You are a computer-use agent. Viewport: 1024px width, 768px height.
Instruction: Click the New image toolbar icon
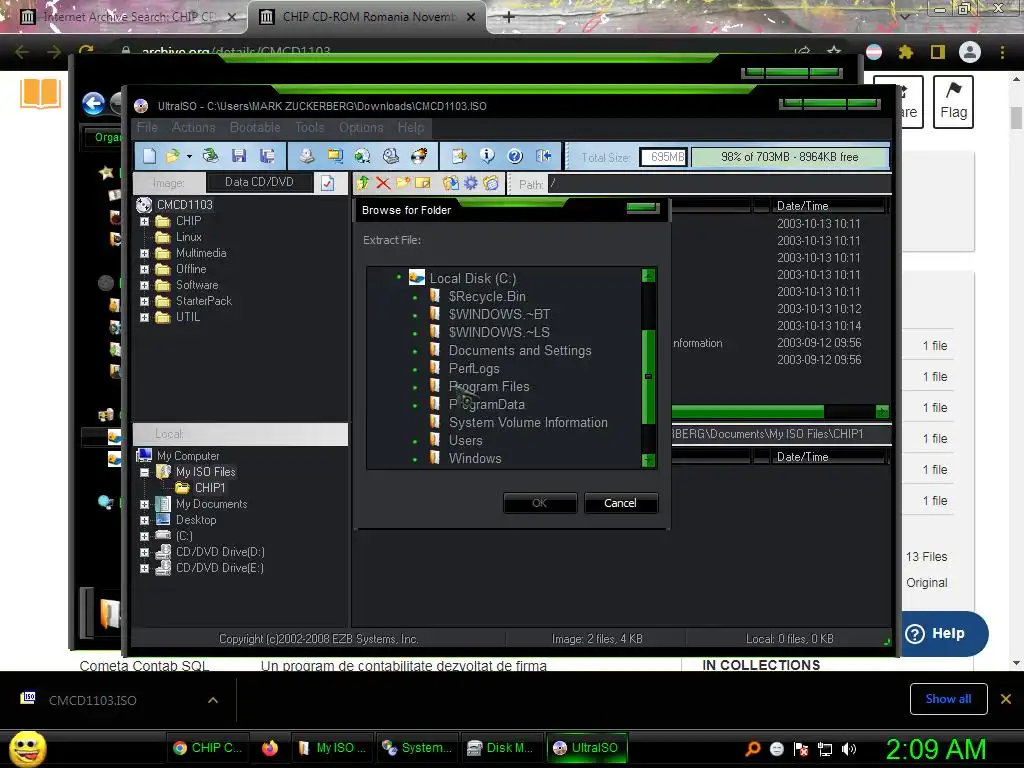pyautogui.click(x=150, y=156)
